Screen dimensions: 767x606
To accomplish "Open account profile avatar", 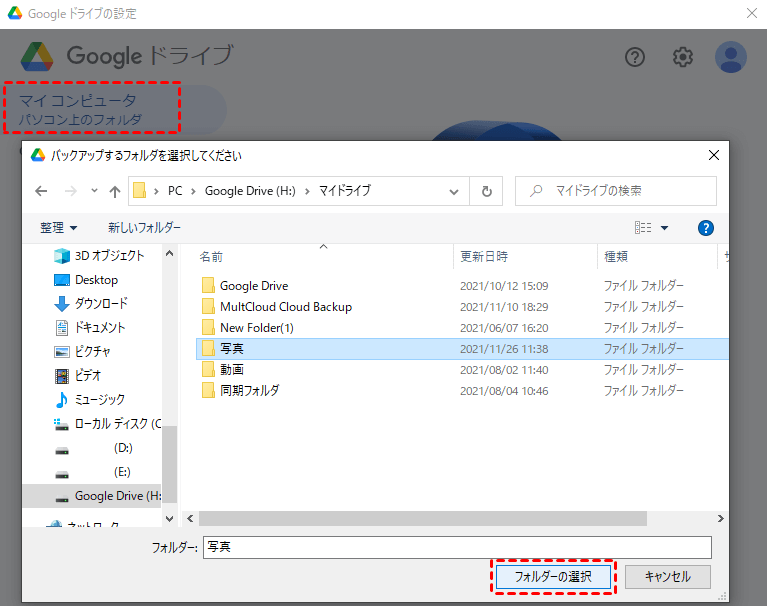I will click(730, 57).
